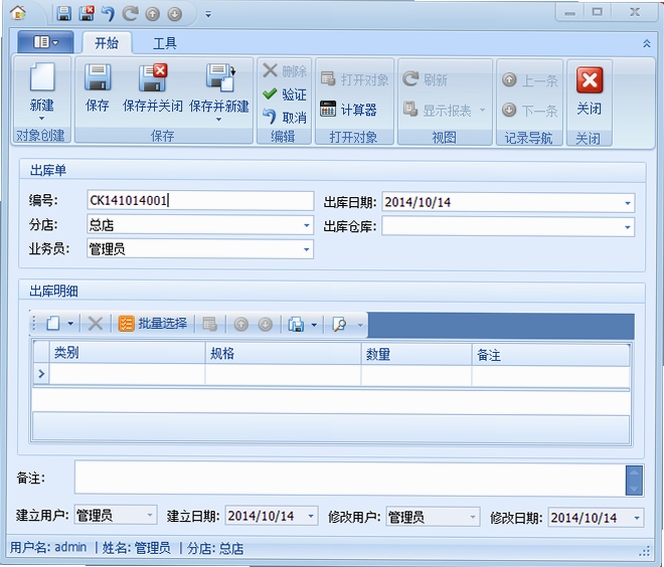
Task: Click move up arrow in detail toolbar
Action: coord(241,325)
